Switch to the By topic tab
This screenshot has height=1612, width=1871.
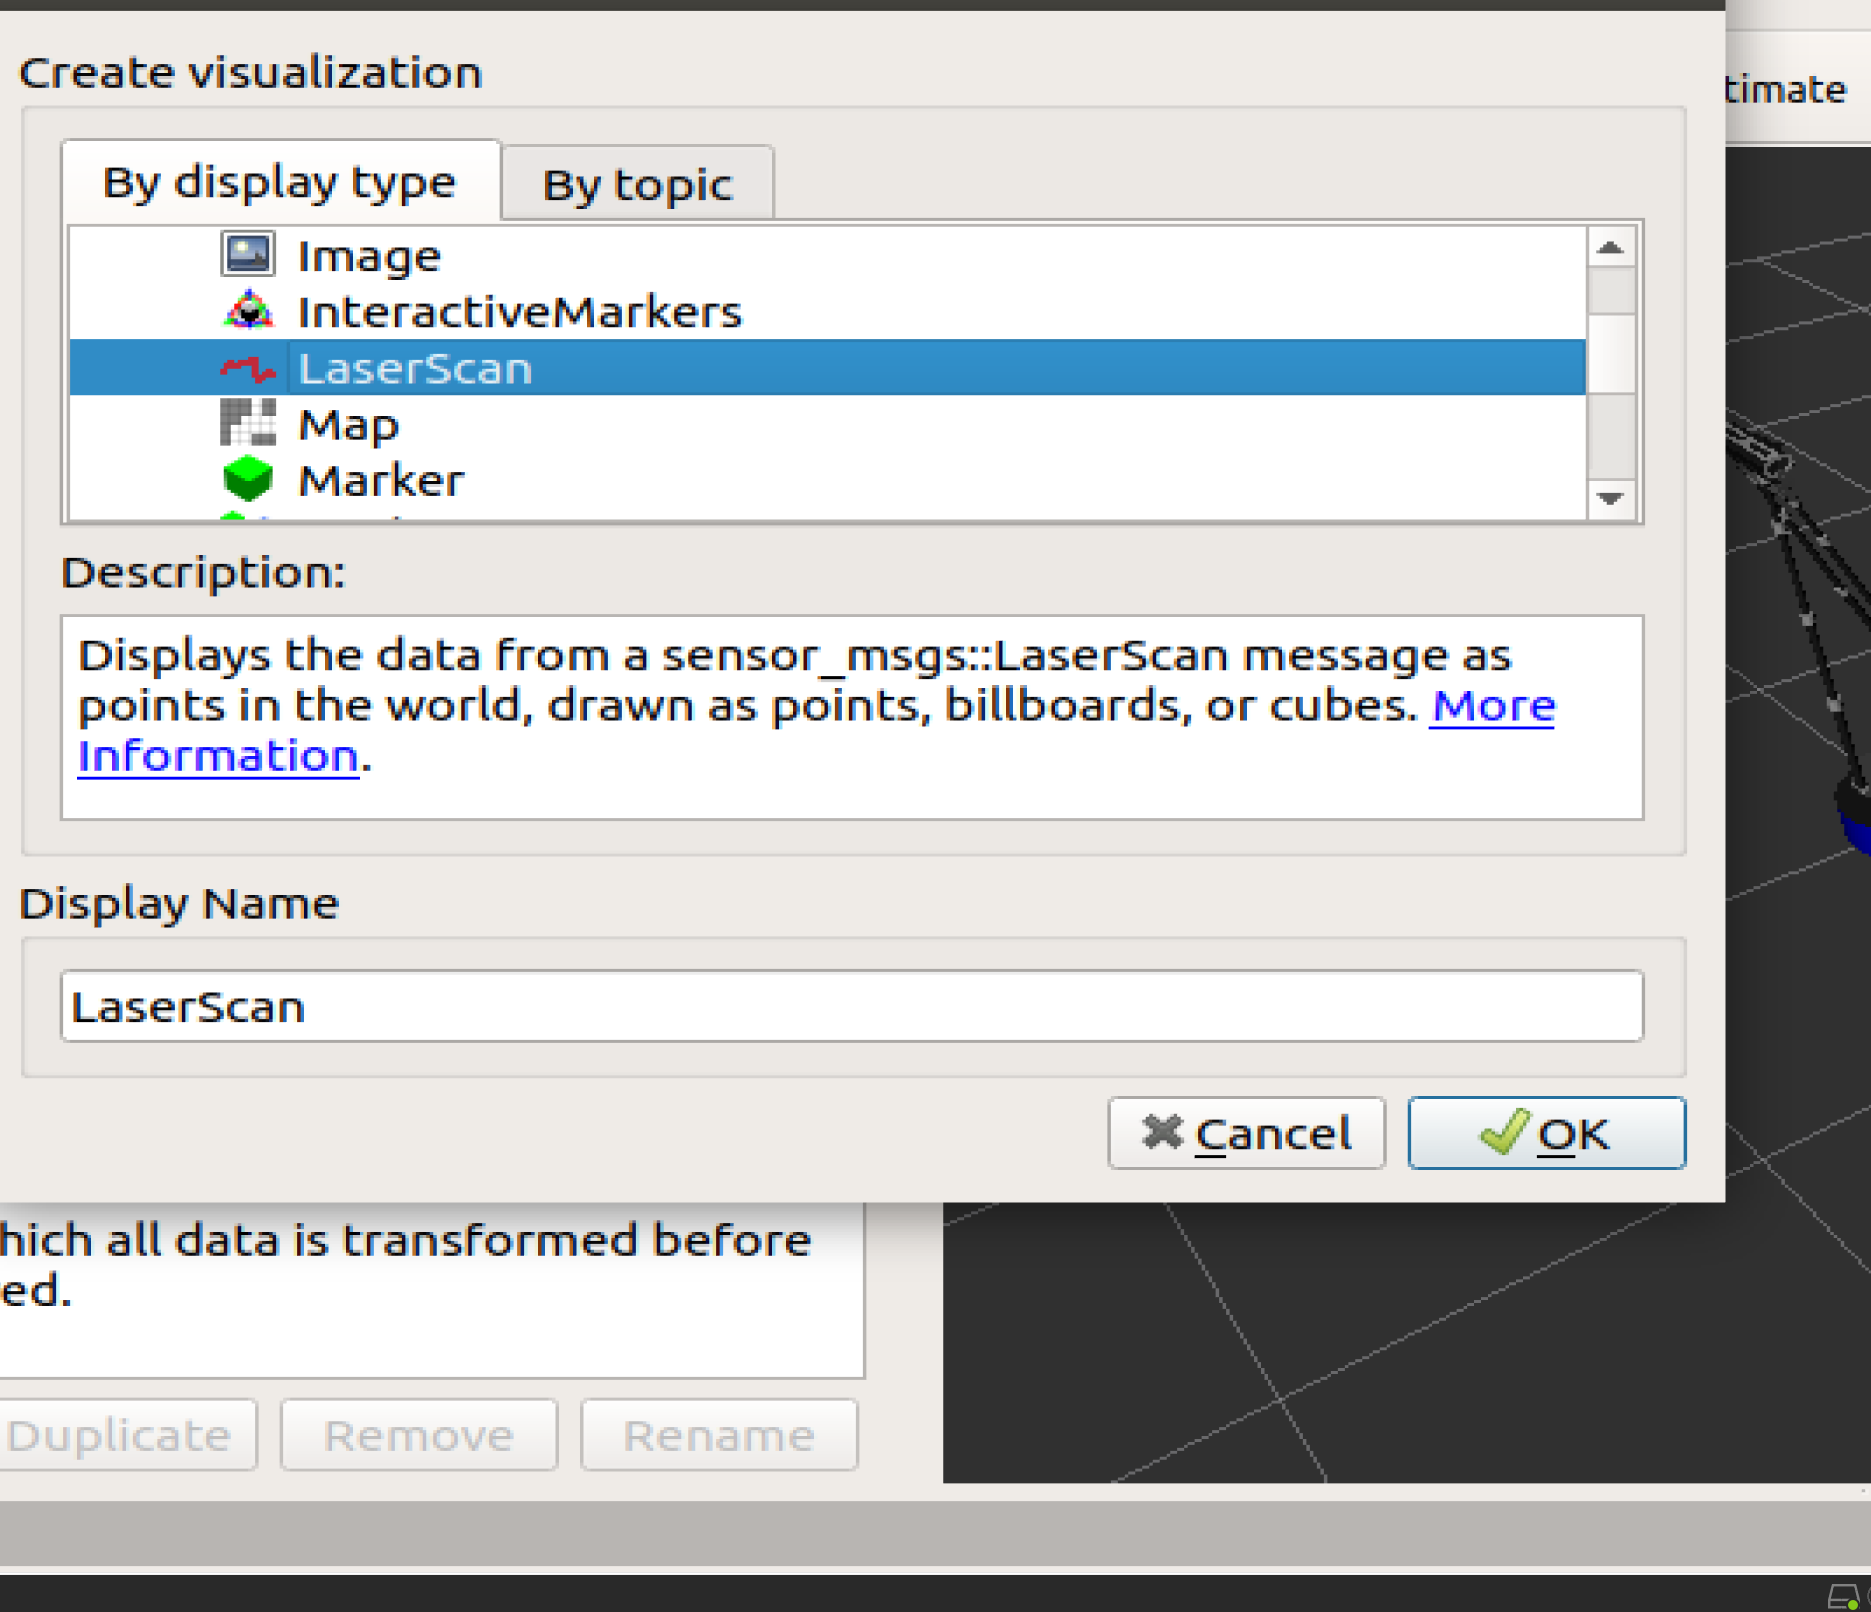click(637, 184)
